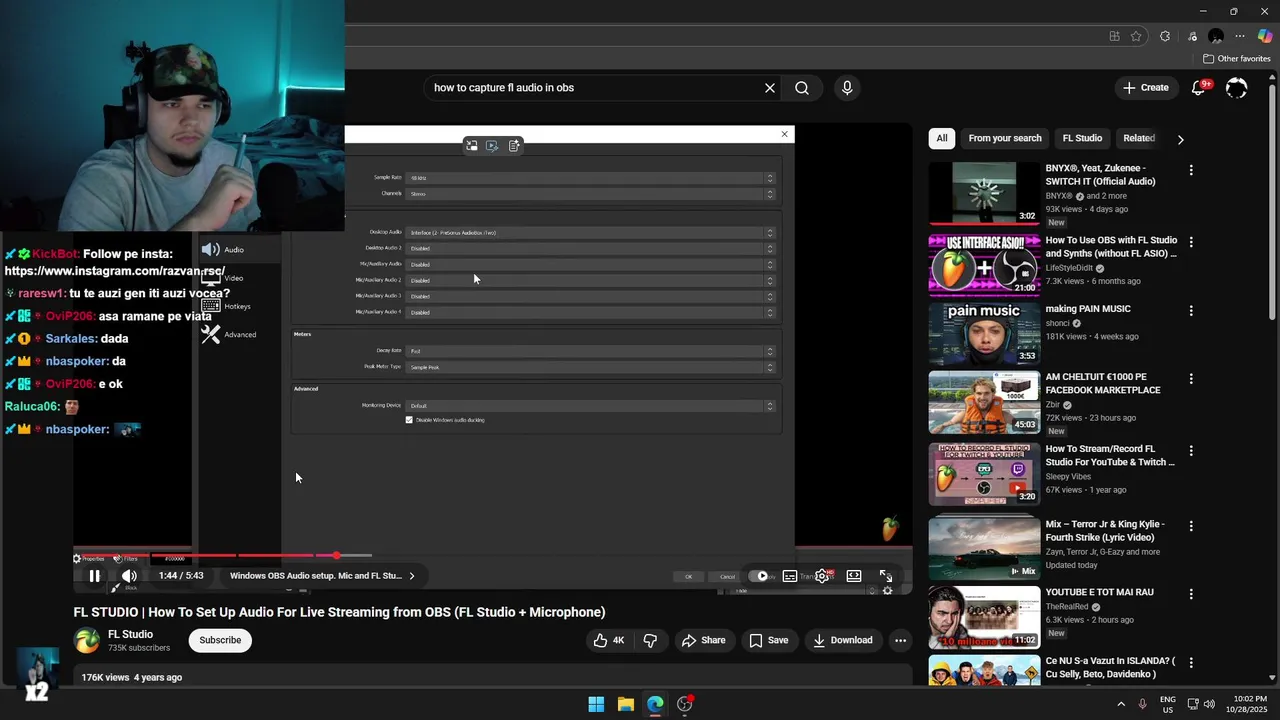Select the 'All' filter chip
This screenshot has height=720, width=1280.
pos(942,138)
